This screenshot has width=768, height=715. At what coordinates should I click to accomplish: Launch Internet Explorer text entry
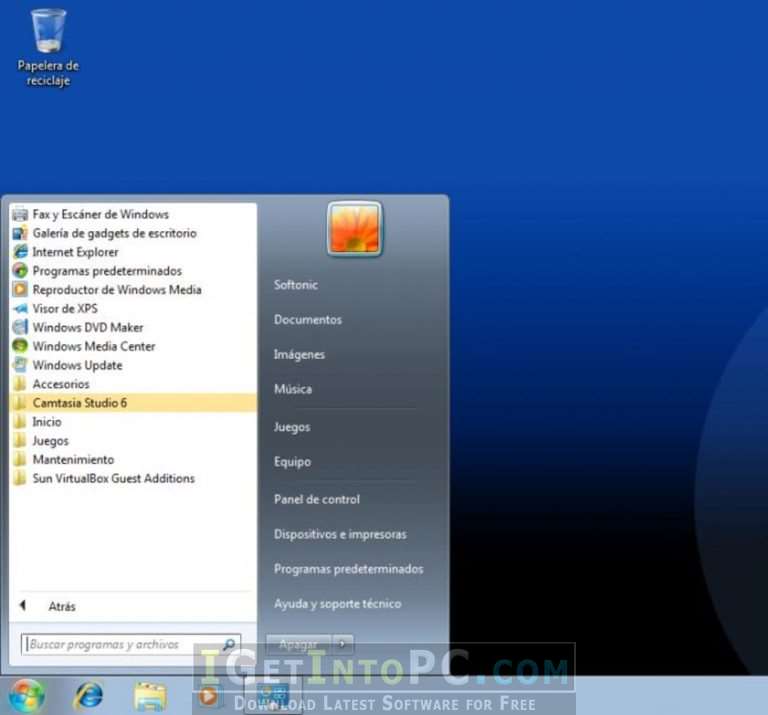pyautogui.click(x=75, y=252)
